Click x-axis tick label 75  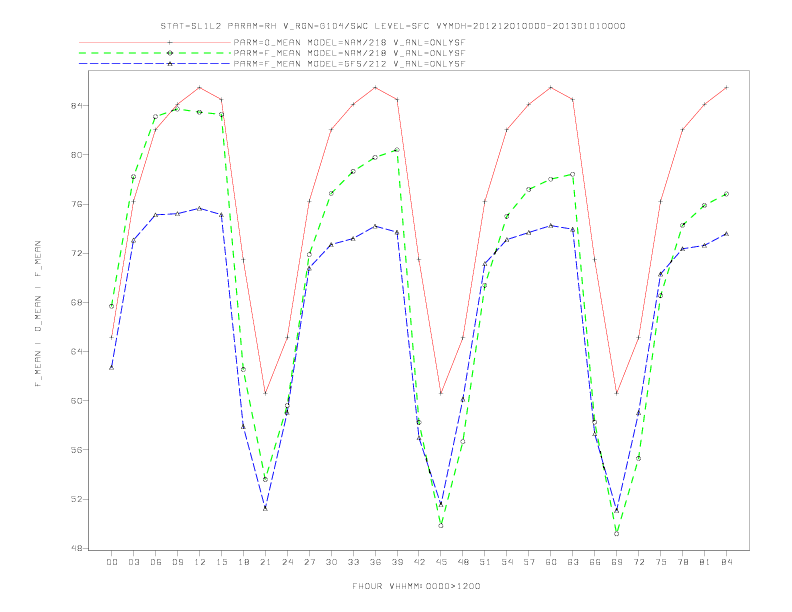[x=661, y=562]
